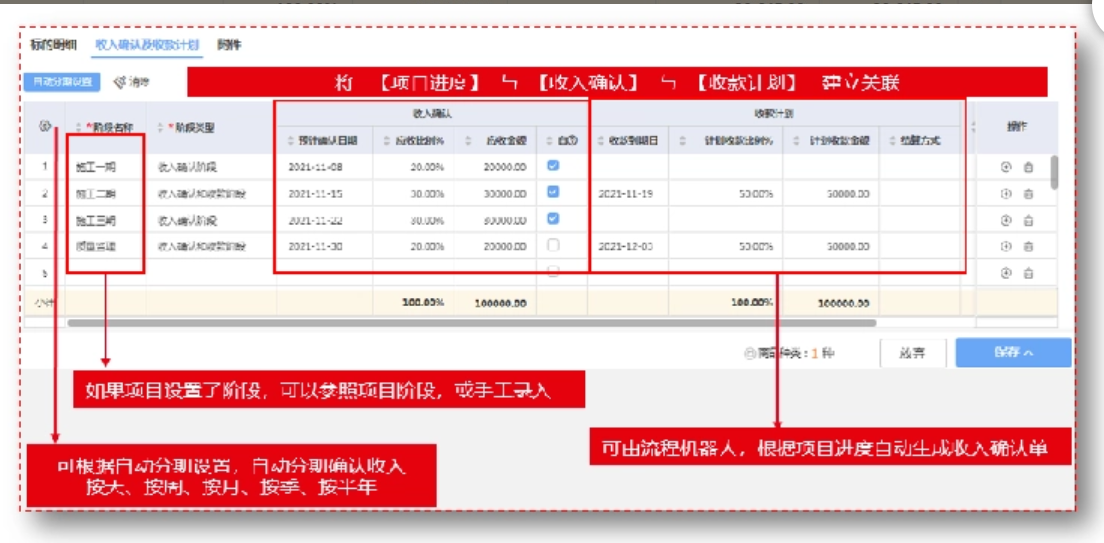Screen dimensions: 1104x543
Task: Delete row 1 using the trash icon
Action: (1028, 167)
